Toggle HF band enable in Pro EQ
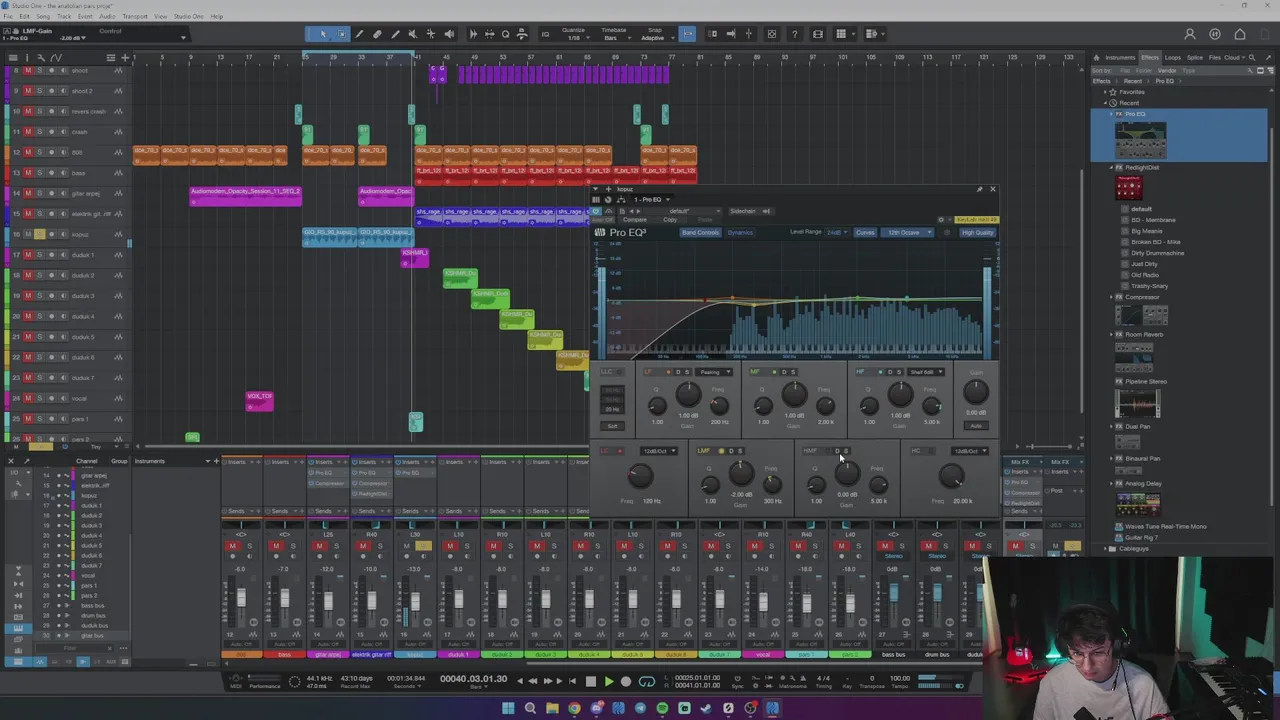This screenshot has width=1280, height=720. click(881, 372)
